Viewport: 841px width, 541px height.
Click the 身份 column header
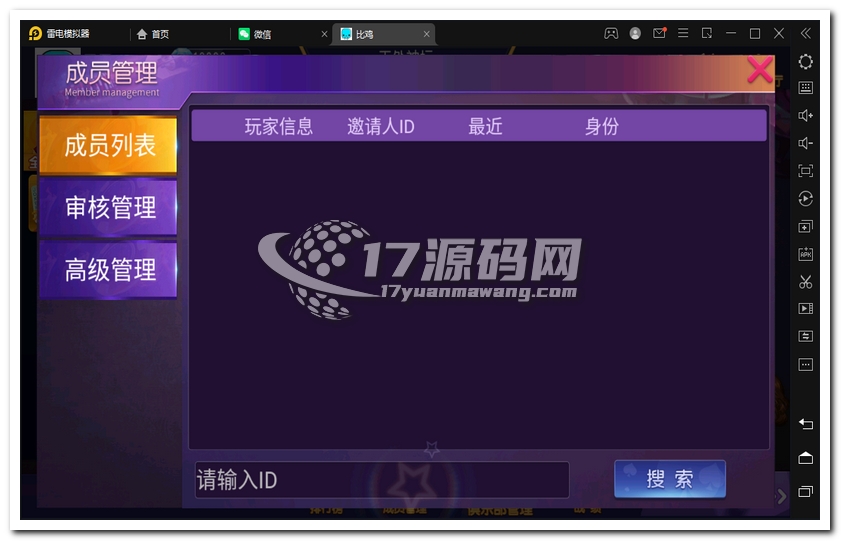pos(602,127)
